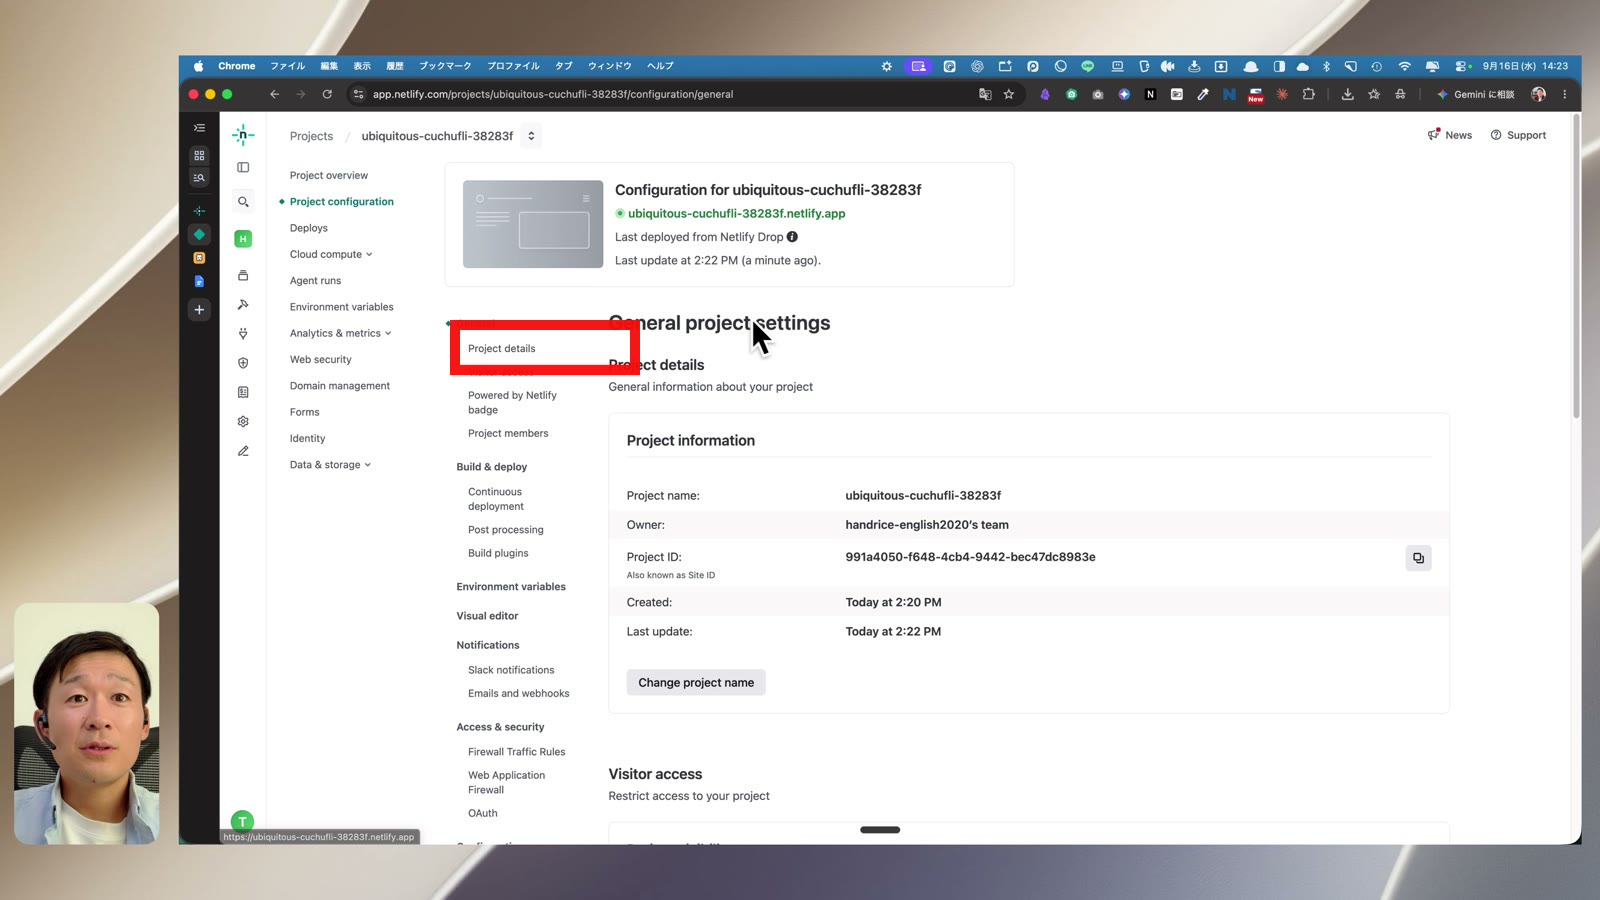Open the ブックマーク menu
The width and height of the screenshot is (1600, 900).
[x=445, y=66]
